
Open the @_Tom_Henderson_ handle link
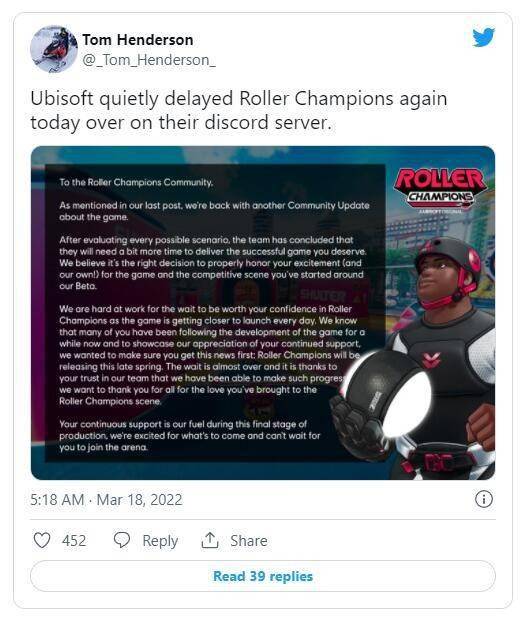coord(149,60)
